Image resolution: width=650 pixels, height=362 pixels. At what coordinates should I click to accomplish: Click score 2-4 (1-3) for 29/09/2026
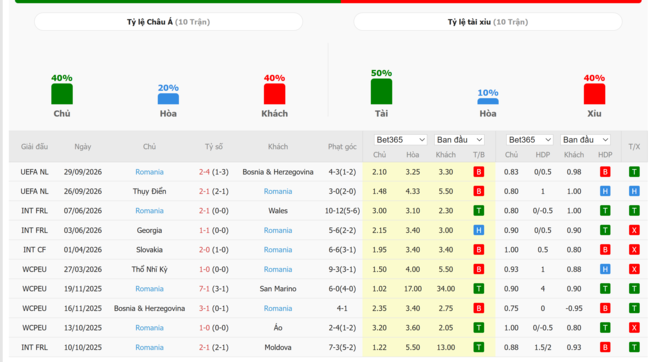[214, 172]
